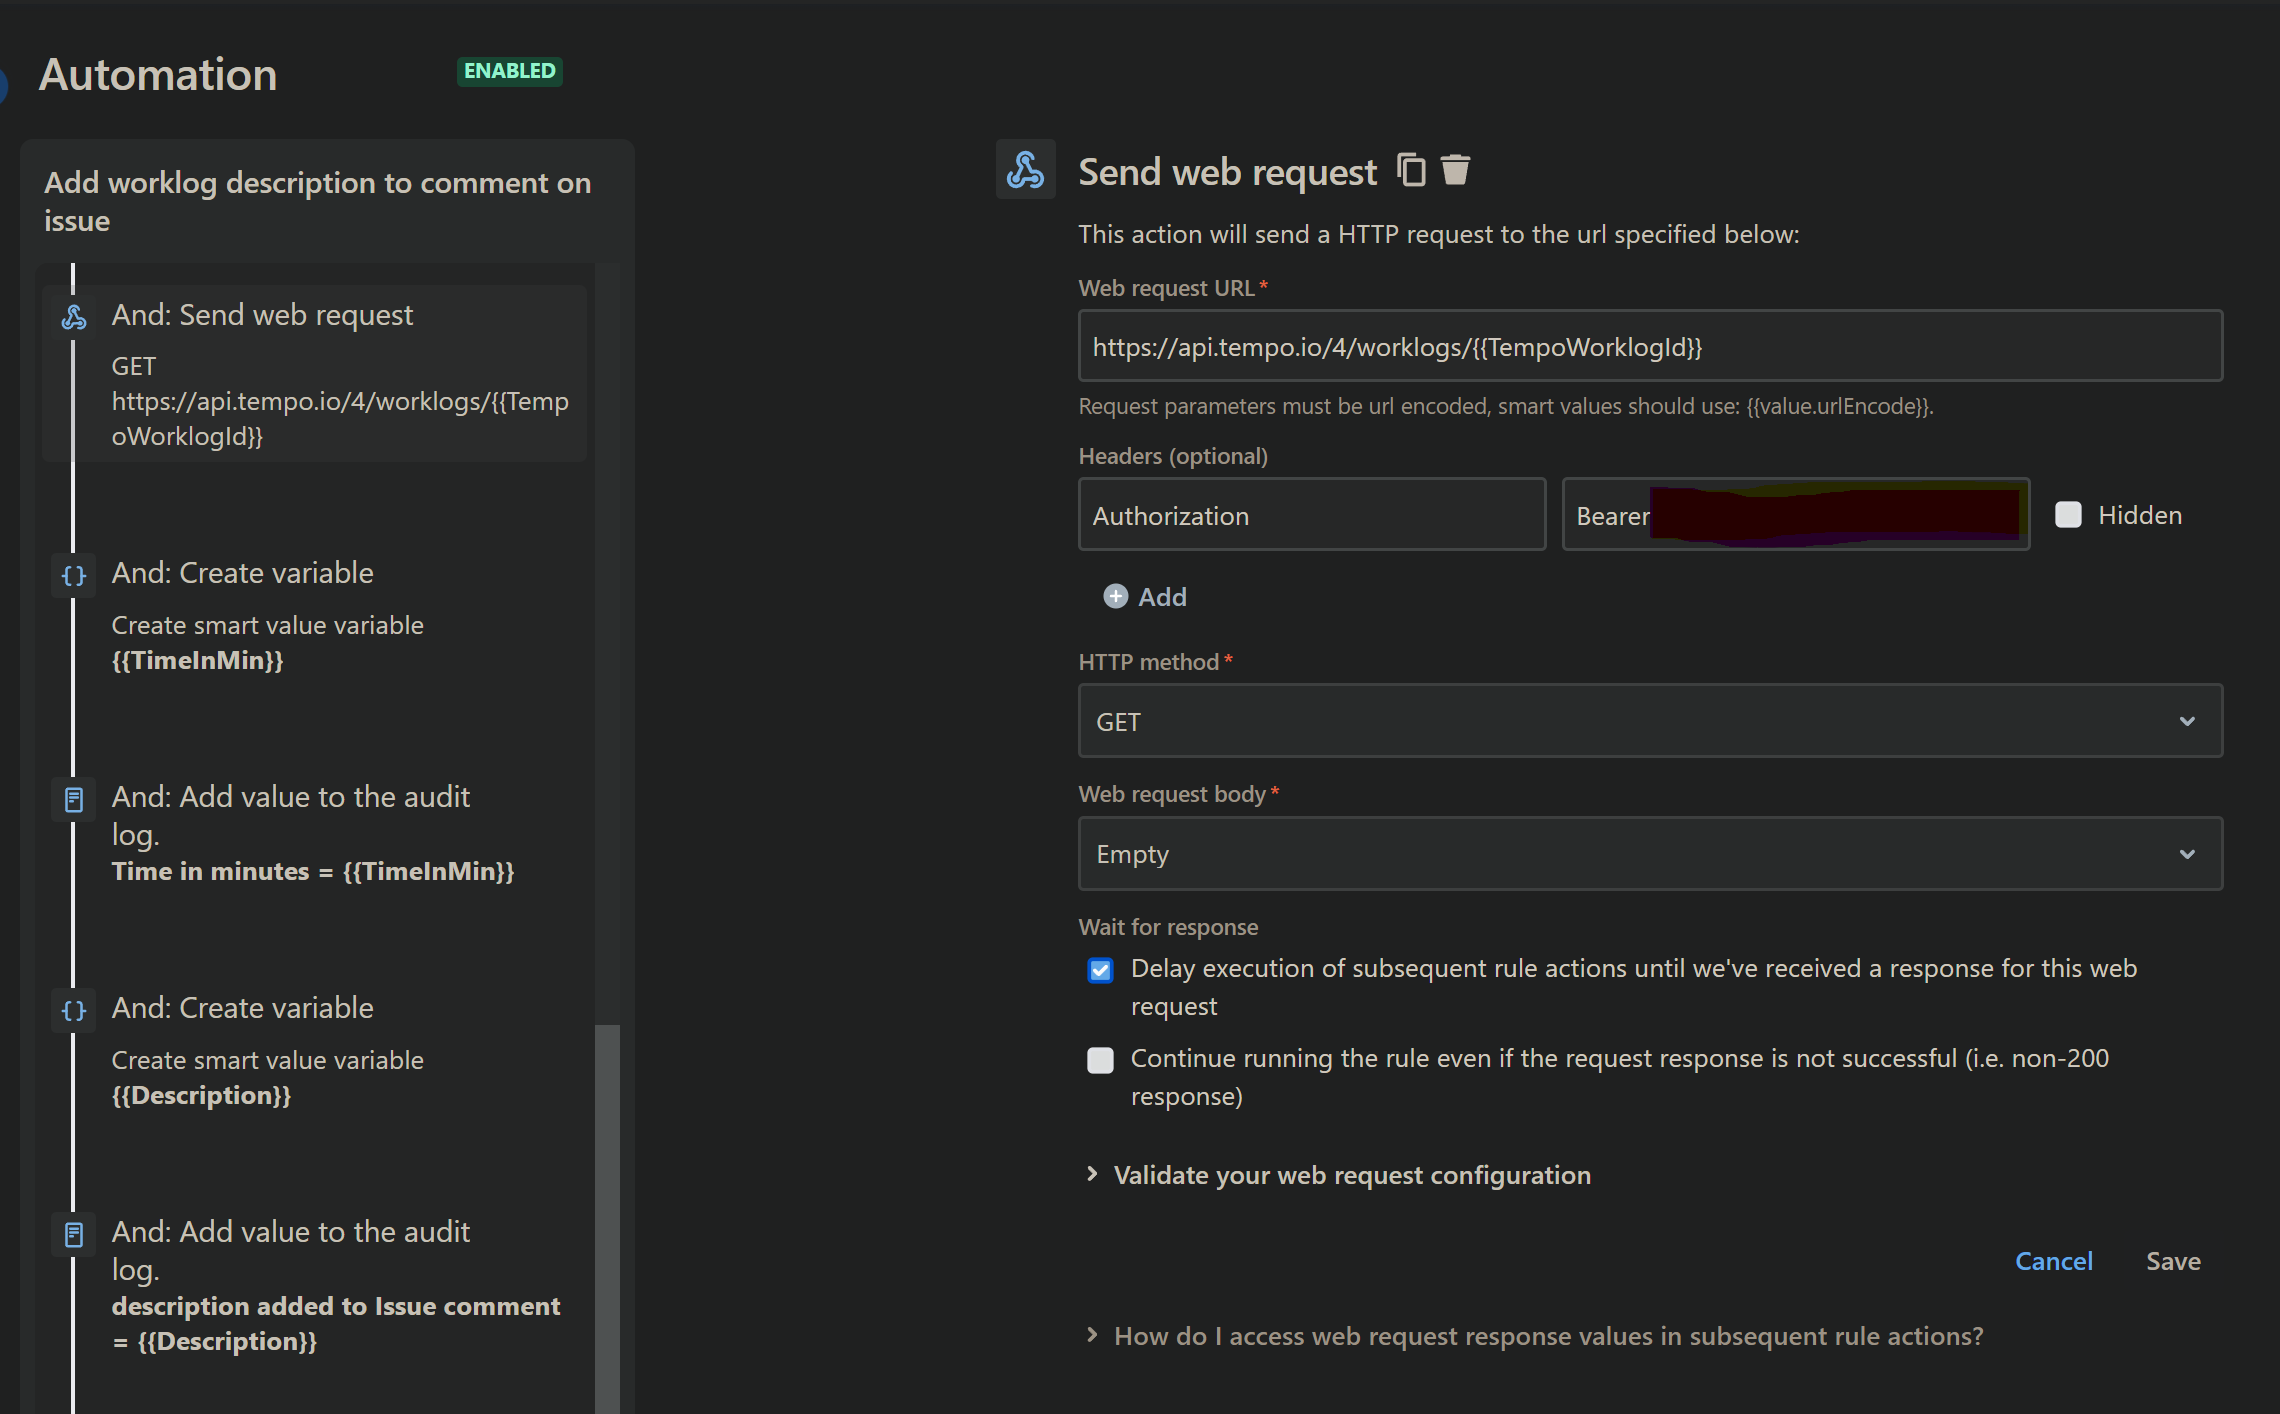Image resolution: width=2280 pixels, height=1414 pixels.
Task: Click the webhook icon in sidebar Send web request
Action: 74,317
